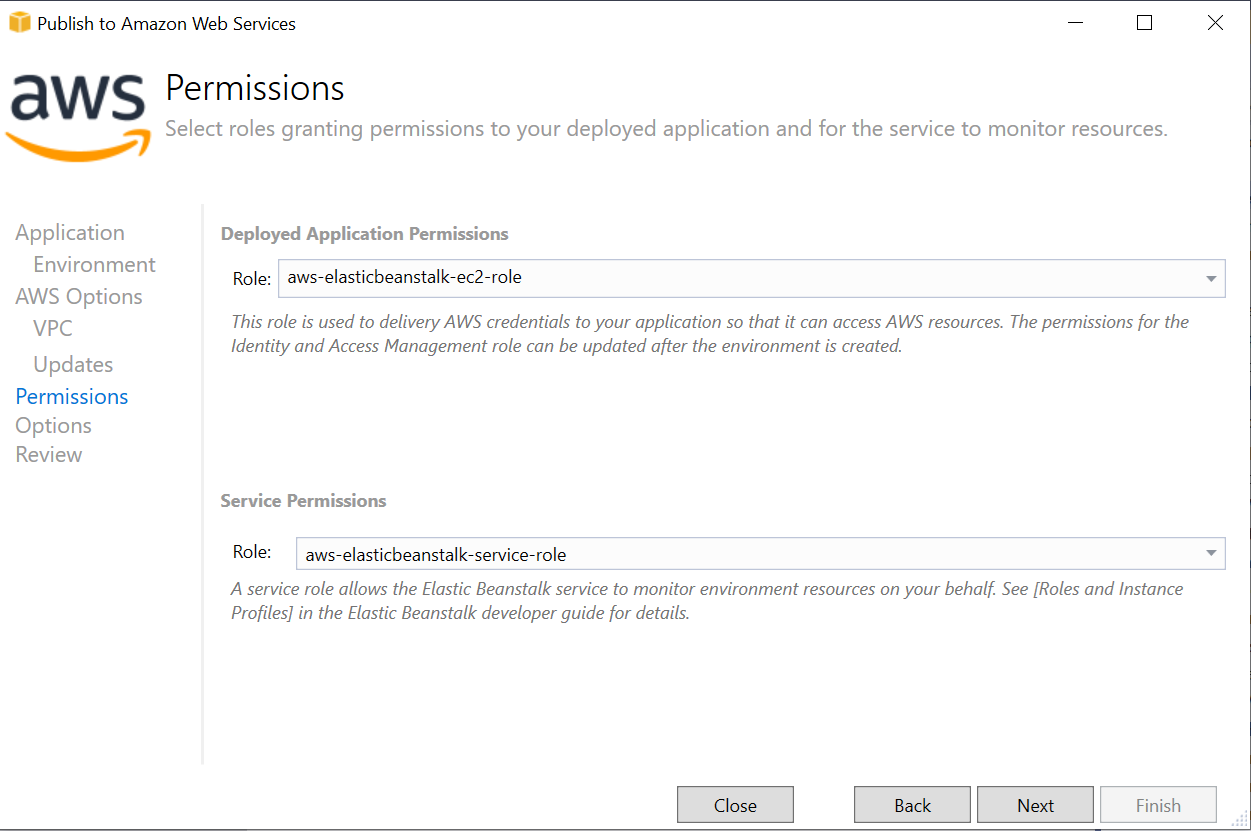Go to AWS Options section
Image resolution: width=1251 pixels, height=831 pixels.
tap(78, 296)
